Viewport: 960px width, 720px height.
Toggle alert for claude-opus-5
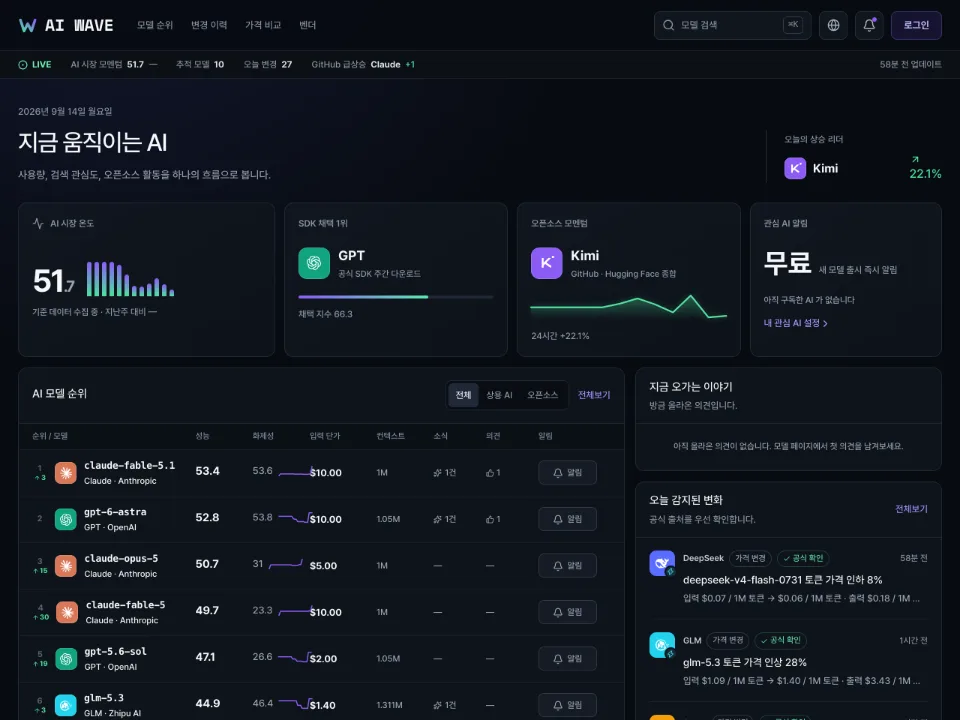(x=568, y=566)
